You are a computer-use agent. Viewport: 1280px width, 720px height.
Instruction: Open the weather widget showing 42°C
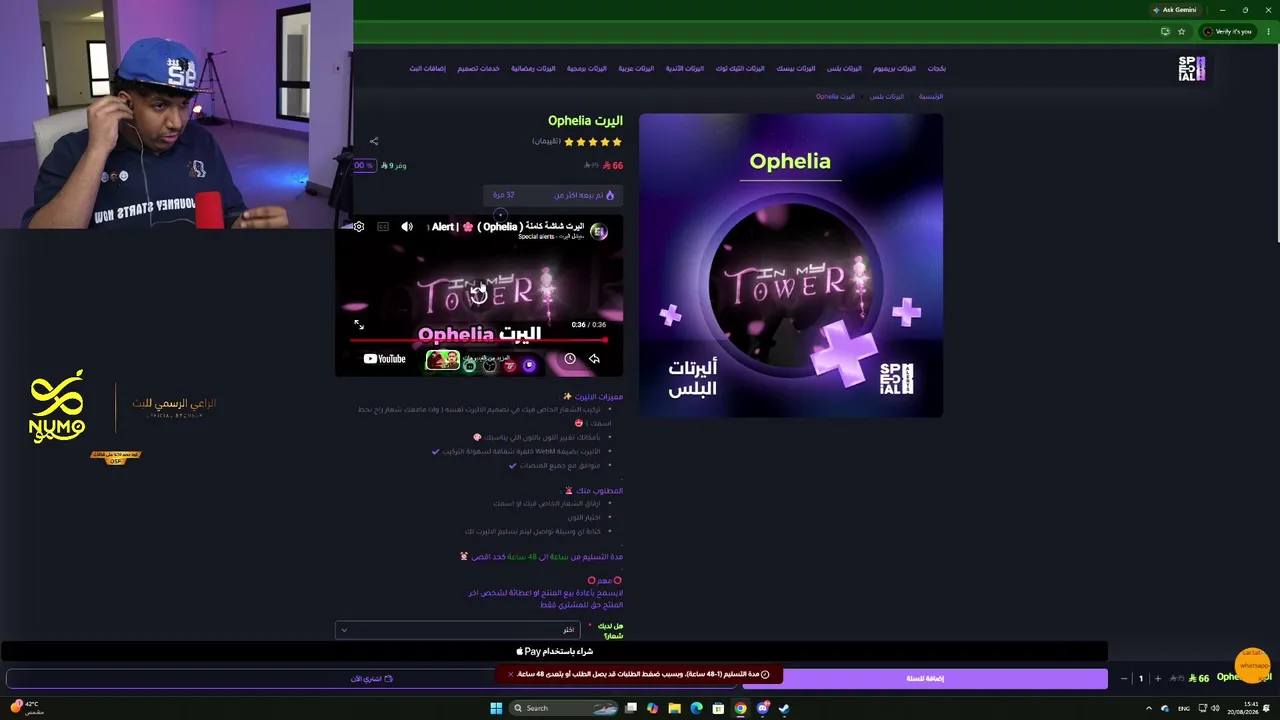click(x=26, y=708)
